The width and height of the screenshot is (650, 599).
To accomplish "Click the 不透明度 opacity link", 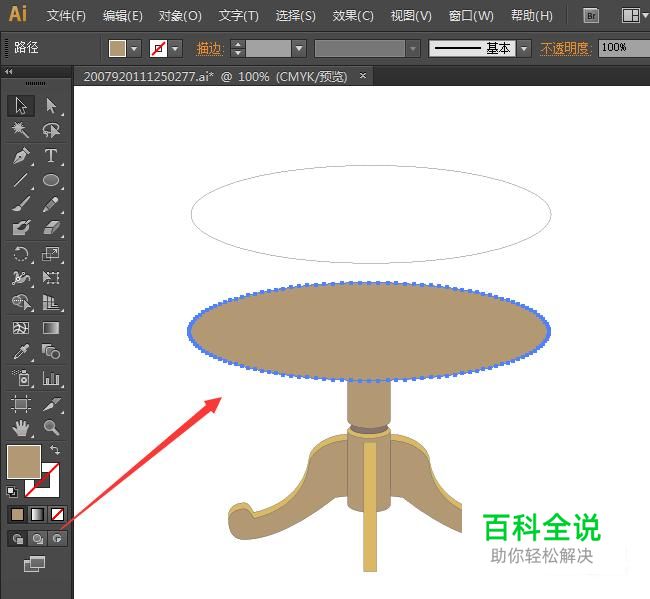I will coord(566,49).
